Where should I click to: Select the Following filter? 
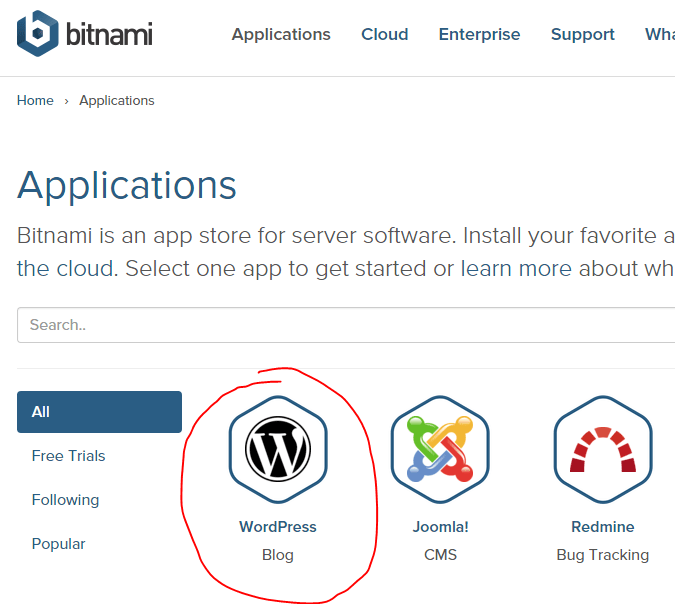65,500
